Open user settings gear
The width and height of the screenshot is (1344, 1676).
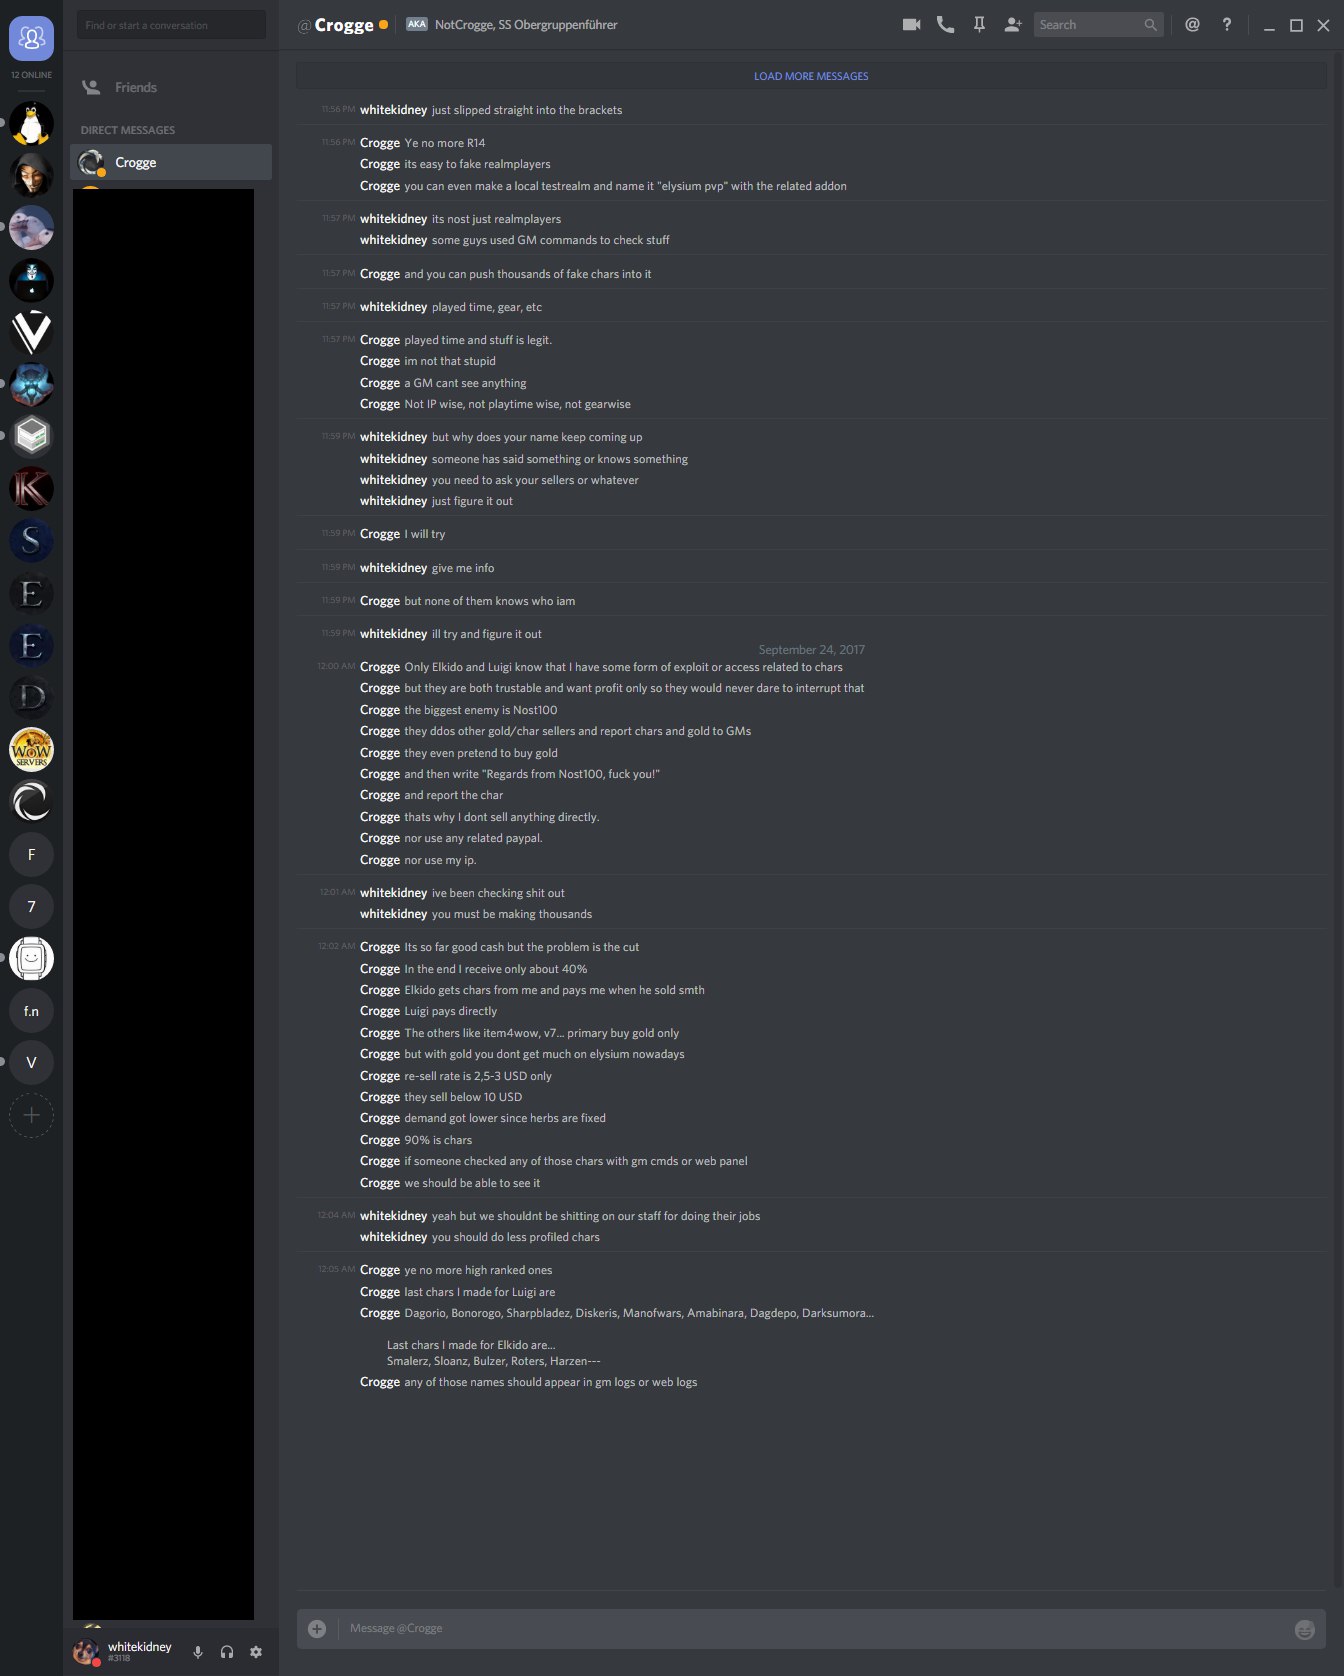256,1652
